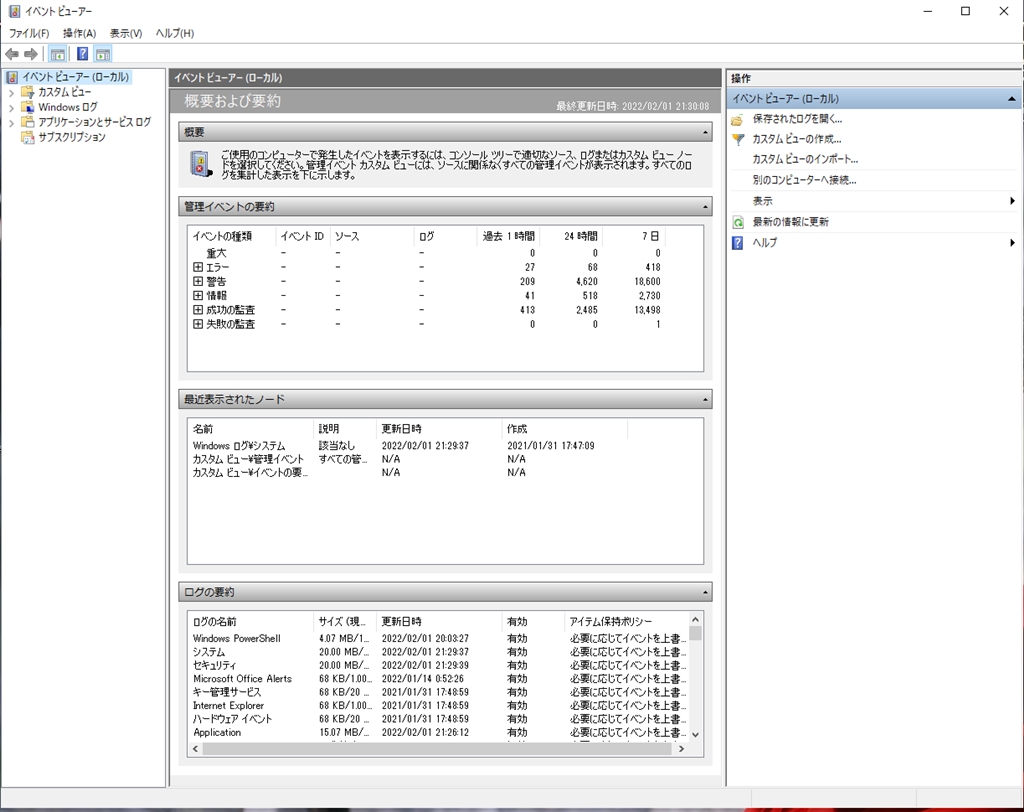
Task: Open the 操作(A) menu
Action: [x=79, y=33]
